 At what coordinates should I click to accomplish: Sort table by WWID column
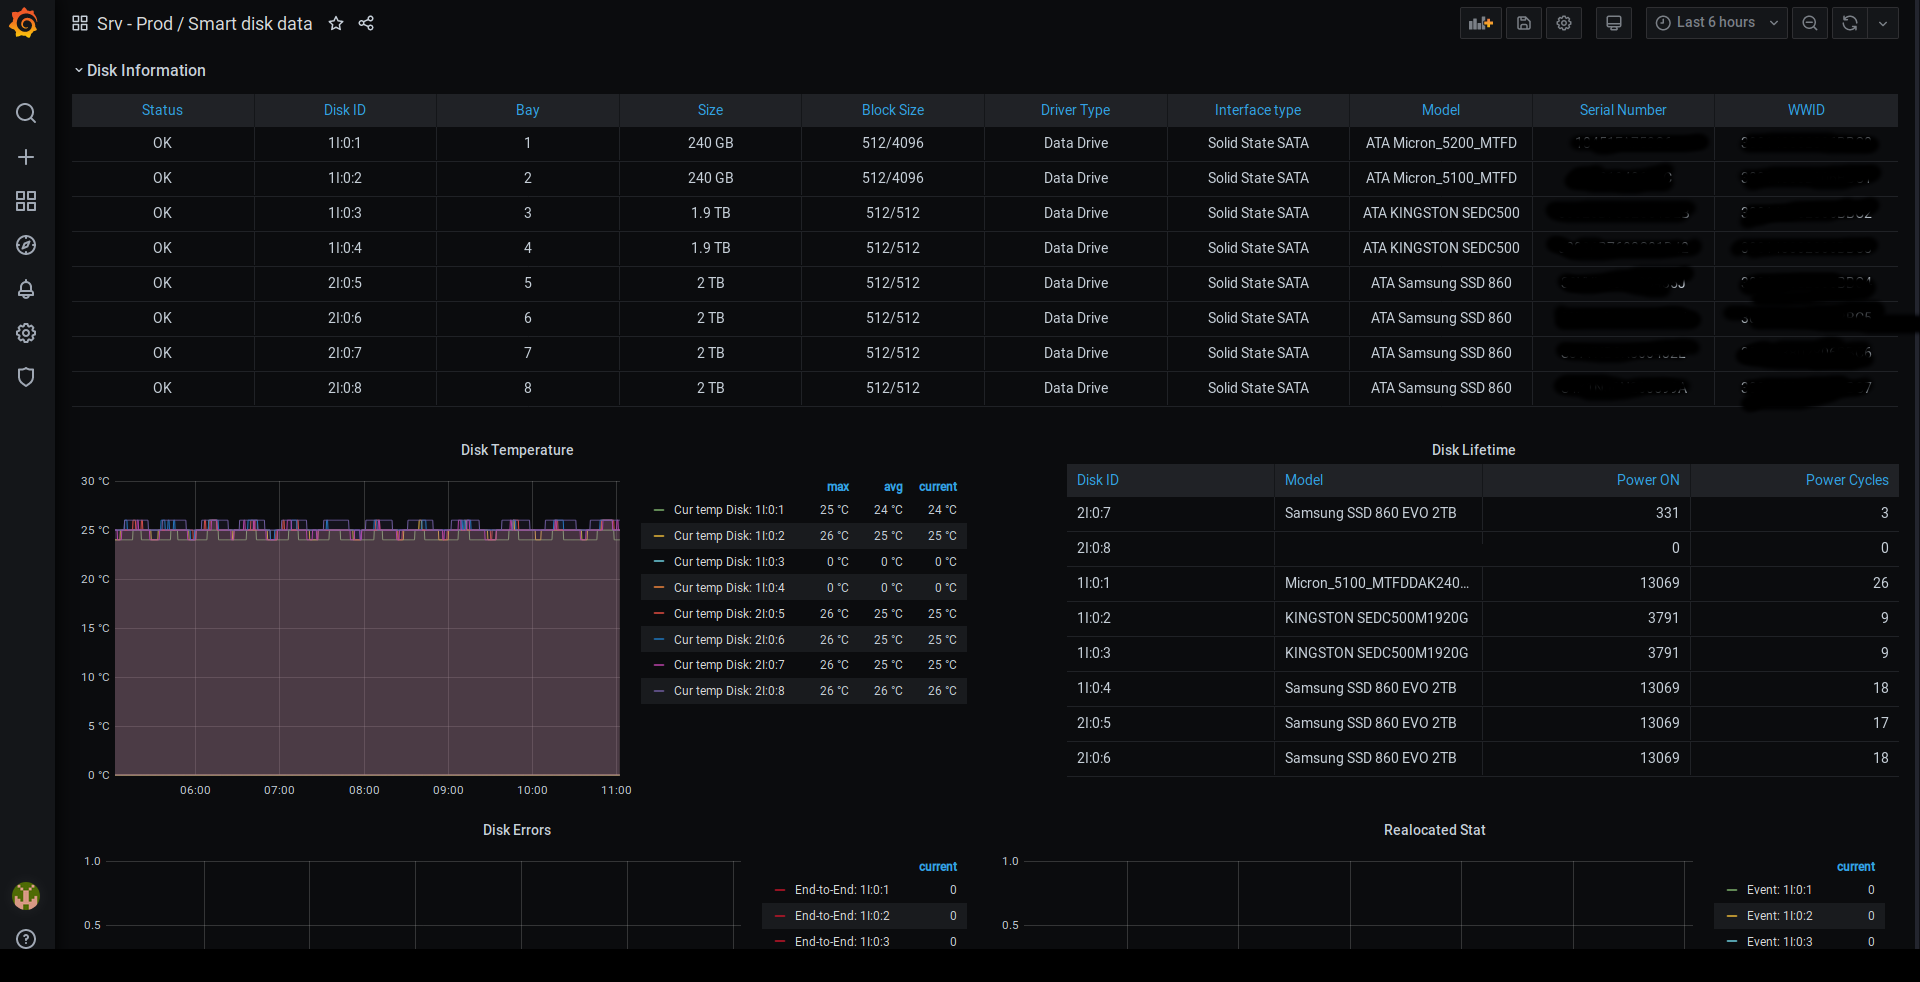pyautogui.click(x=1806, y=110)
